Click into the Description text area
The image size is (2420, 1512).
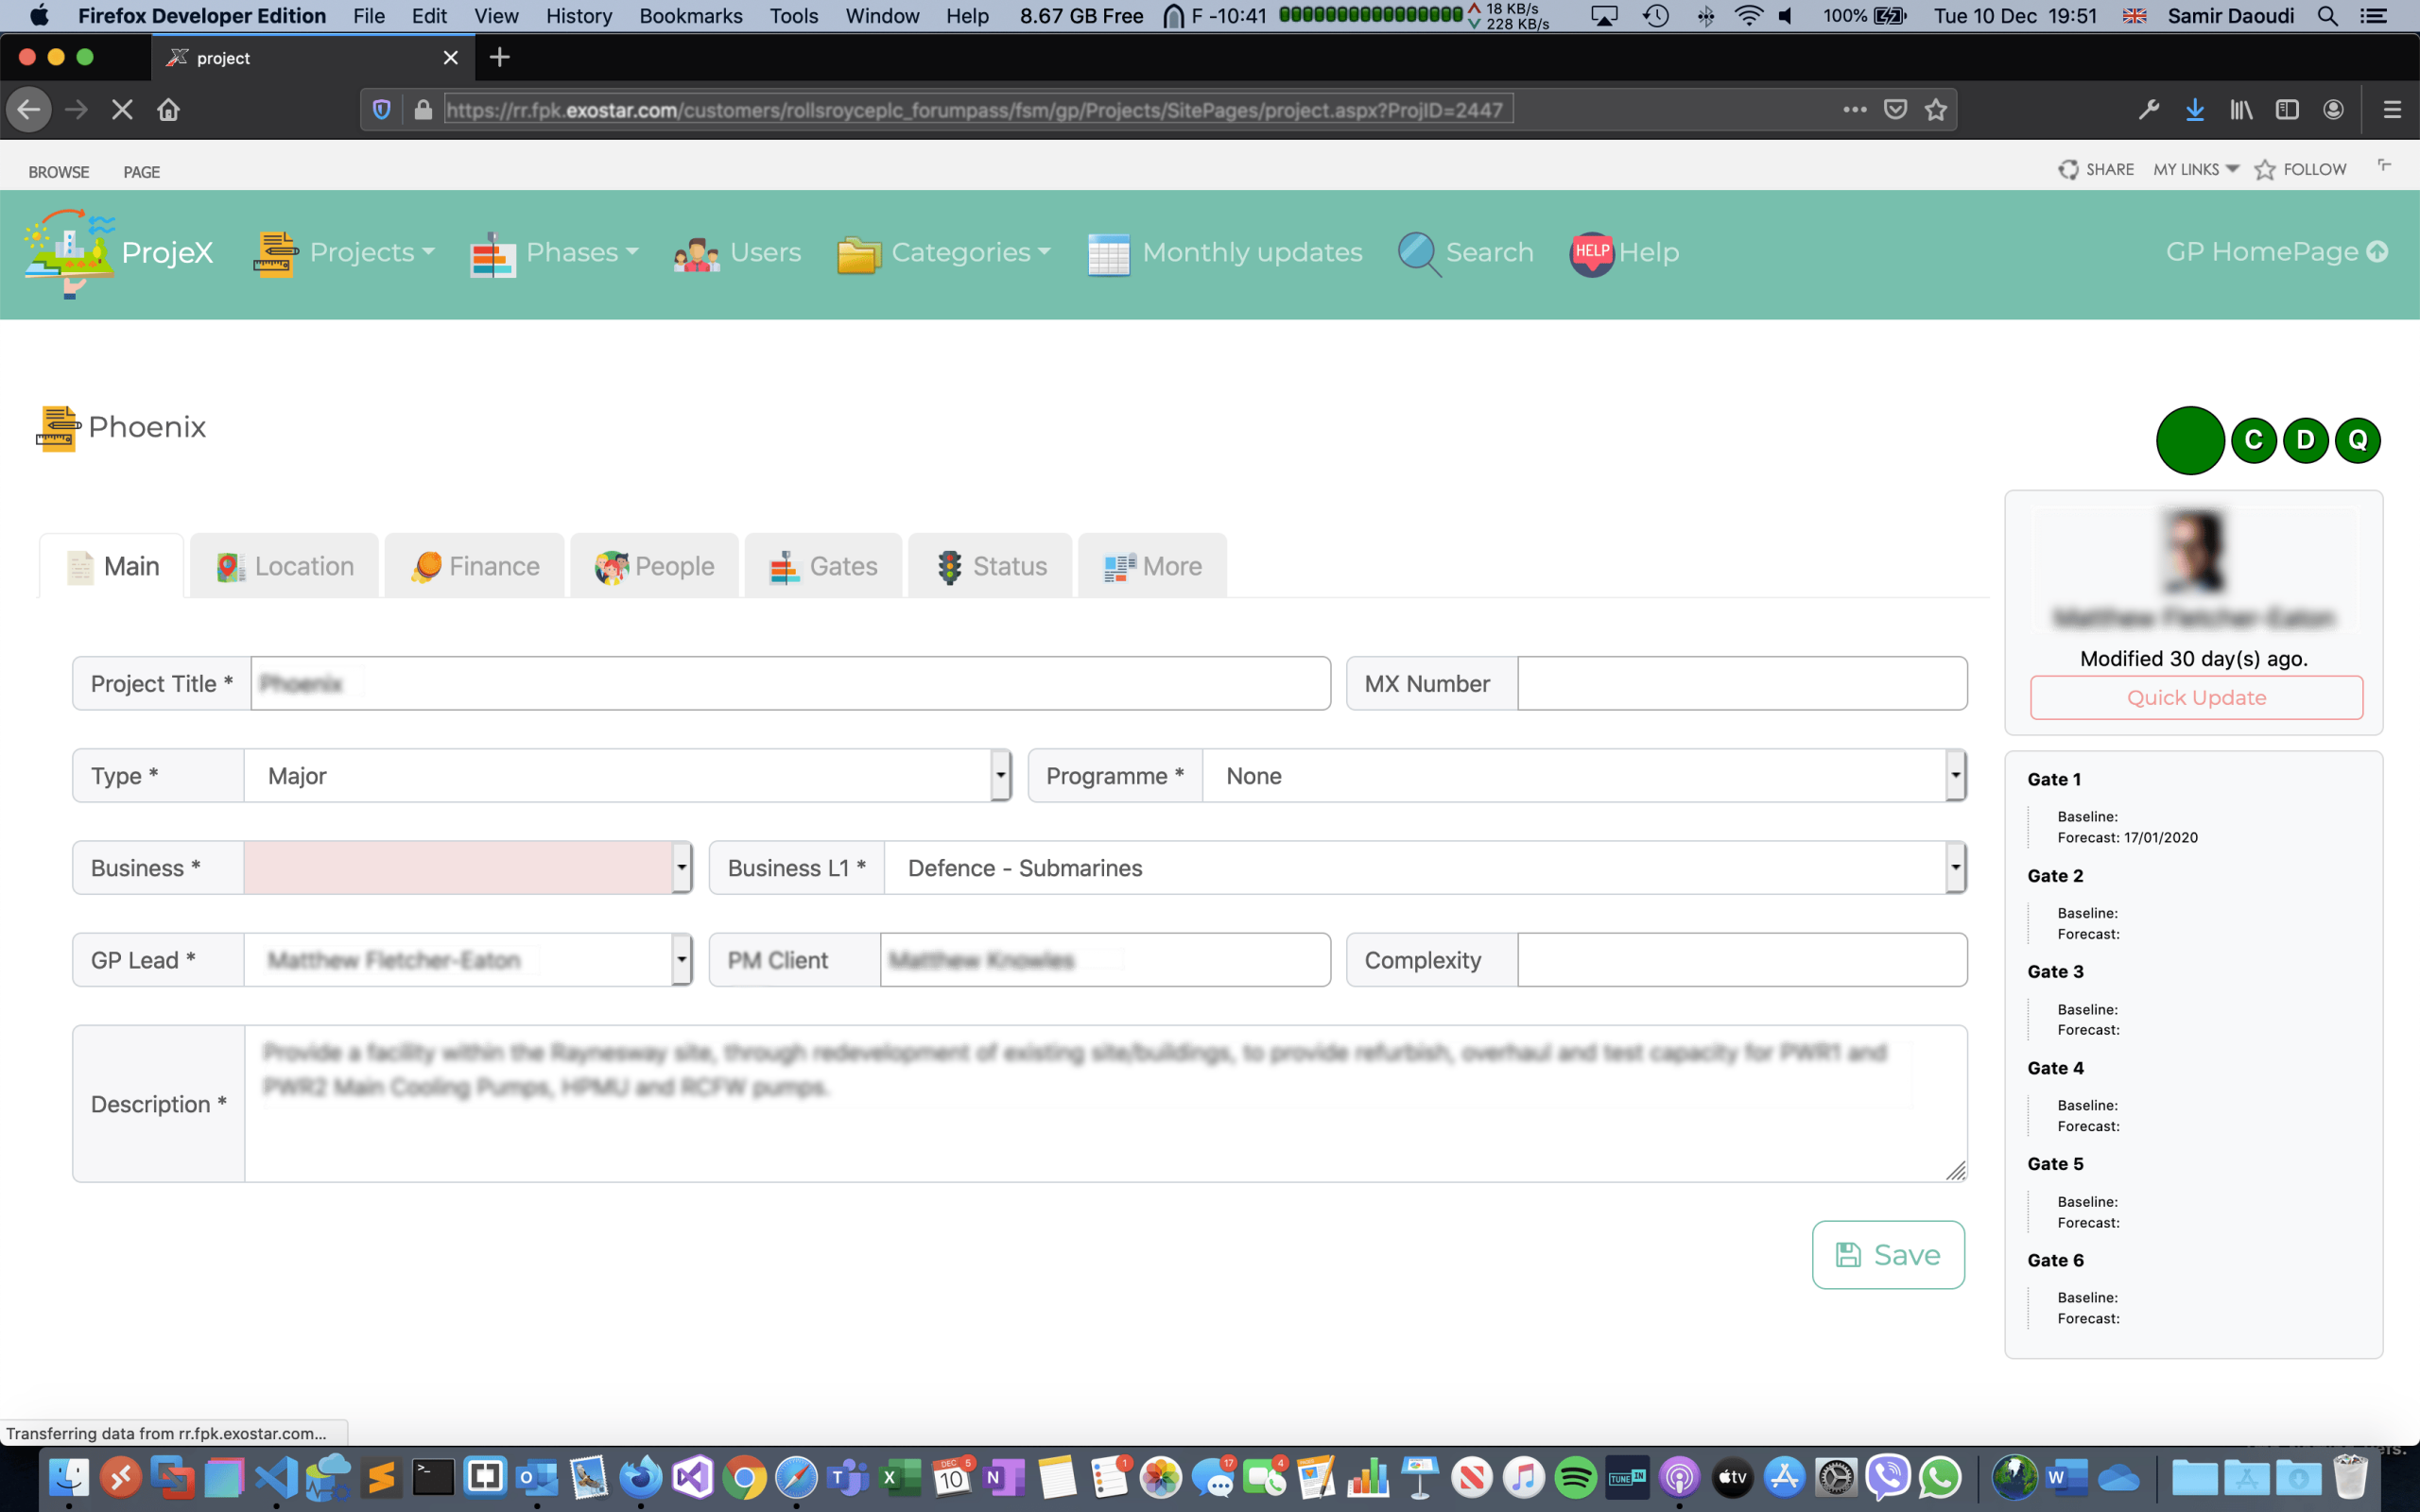click(1106, 1104)
